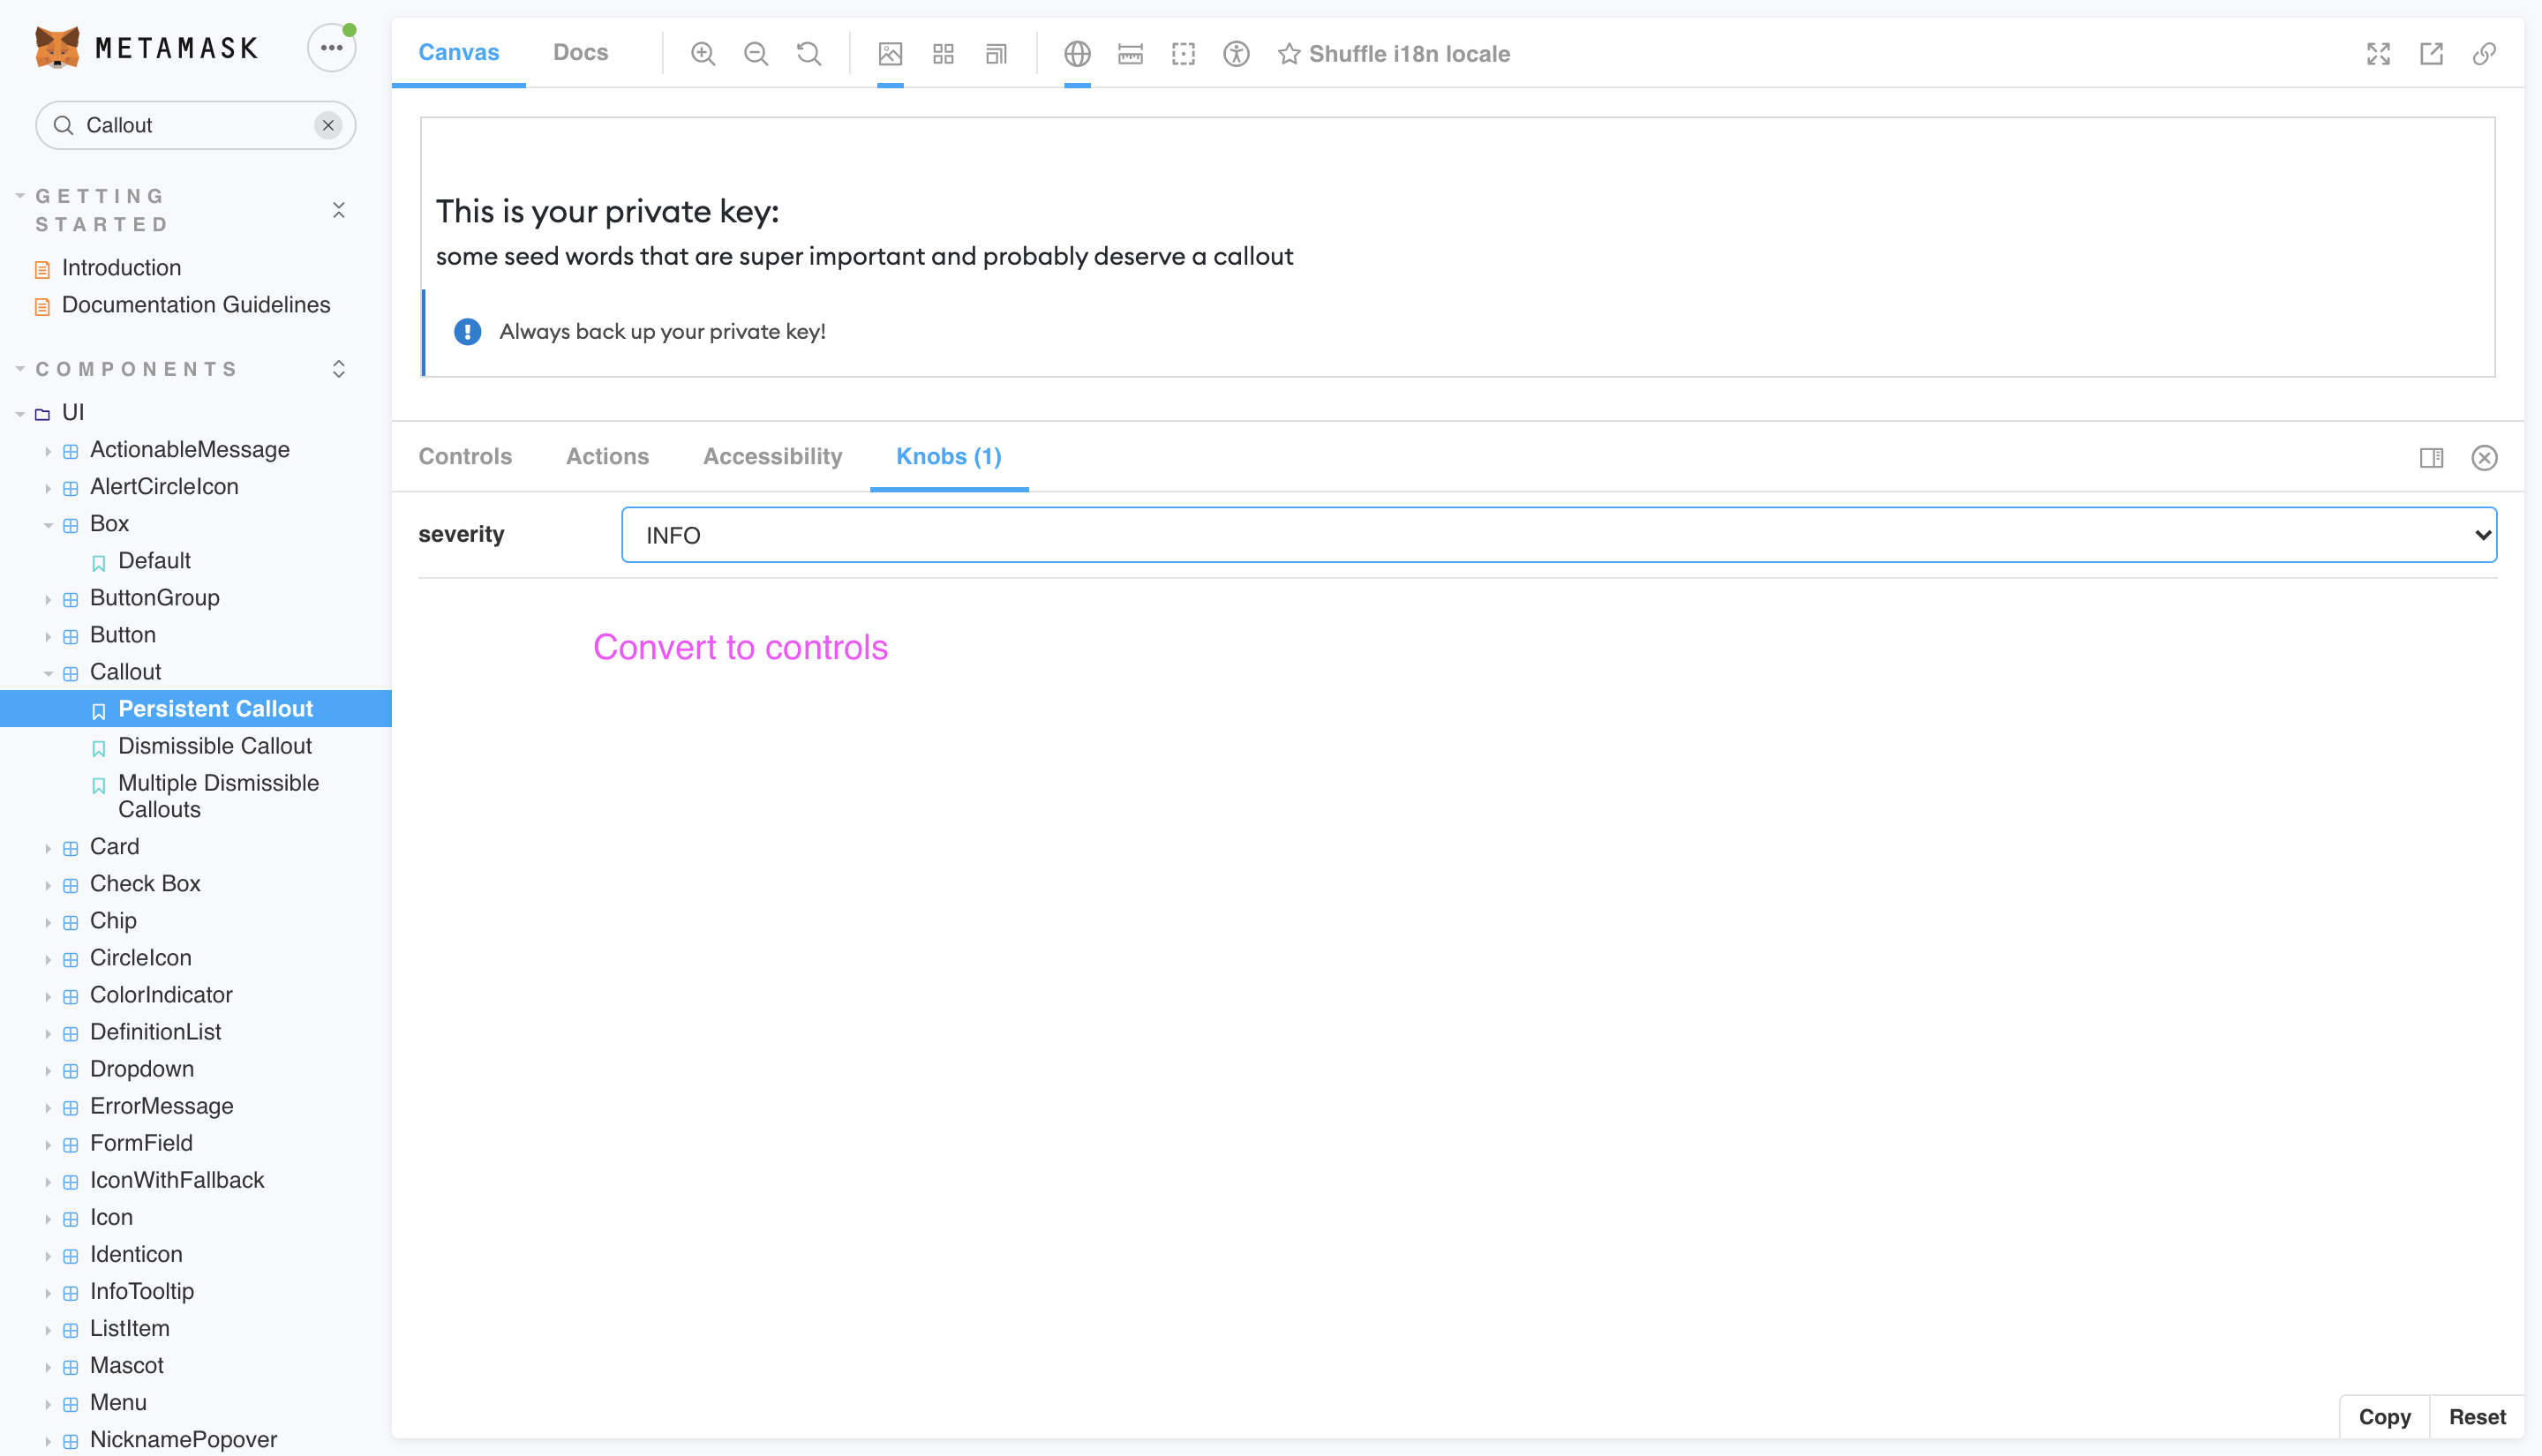The width and height of the screenshot is (2542, 1456).
Task: Toggle the grid overlay on canvas
Action: pyautogui.click(x=942, y=54)
